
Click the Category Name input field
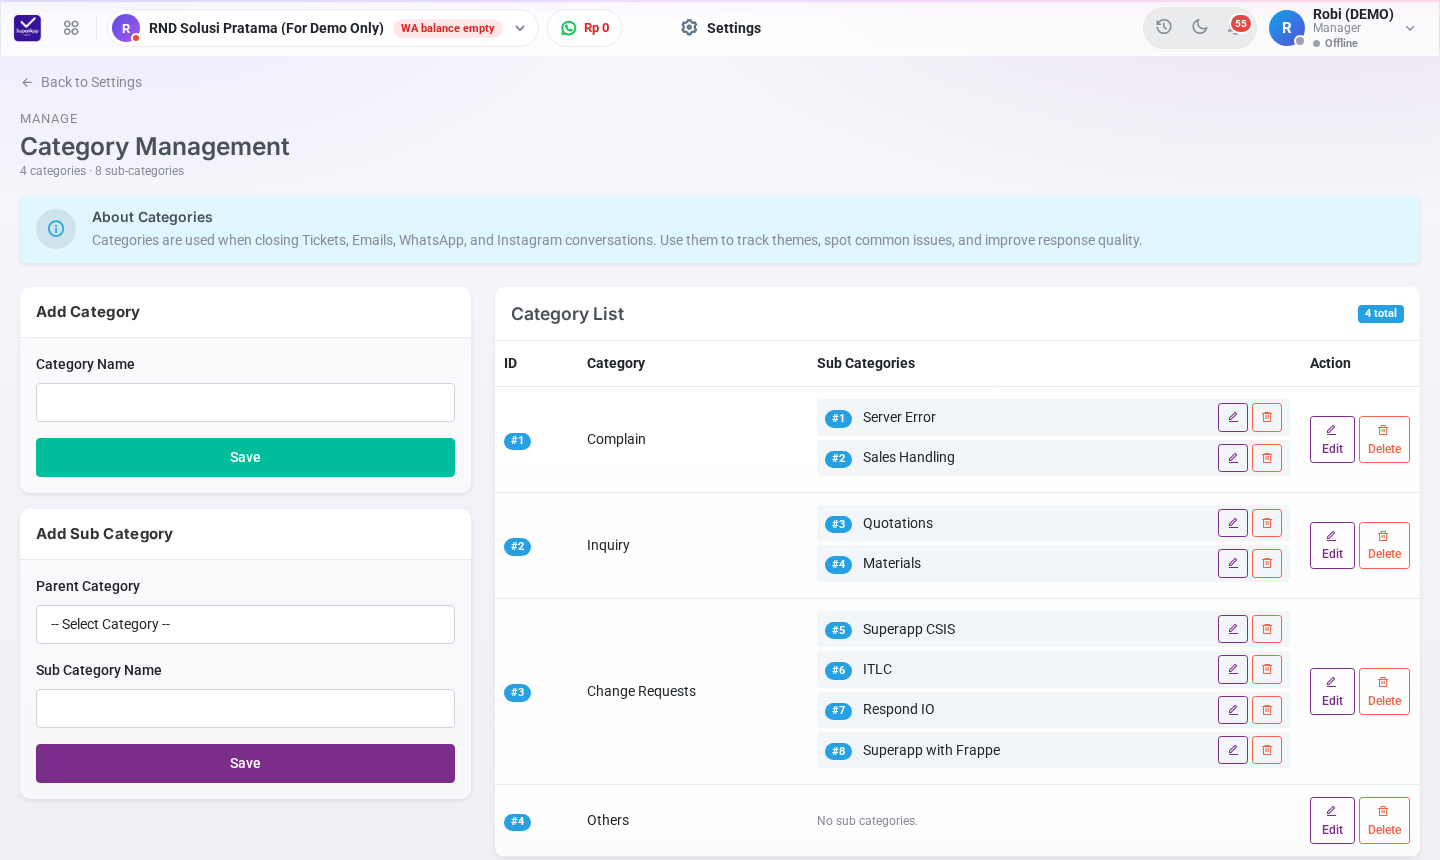(245, 402)
